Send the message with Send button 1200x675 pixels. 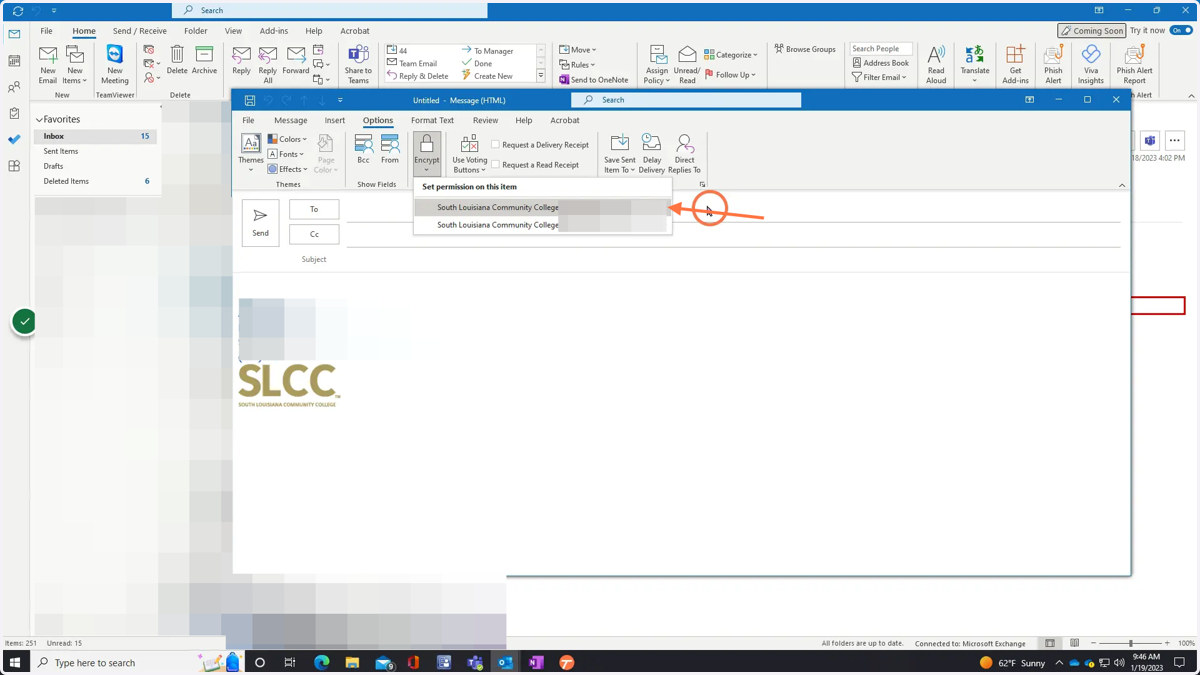coord(260,222)
